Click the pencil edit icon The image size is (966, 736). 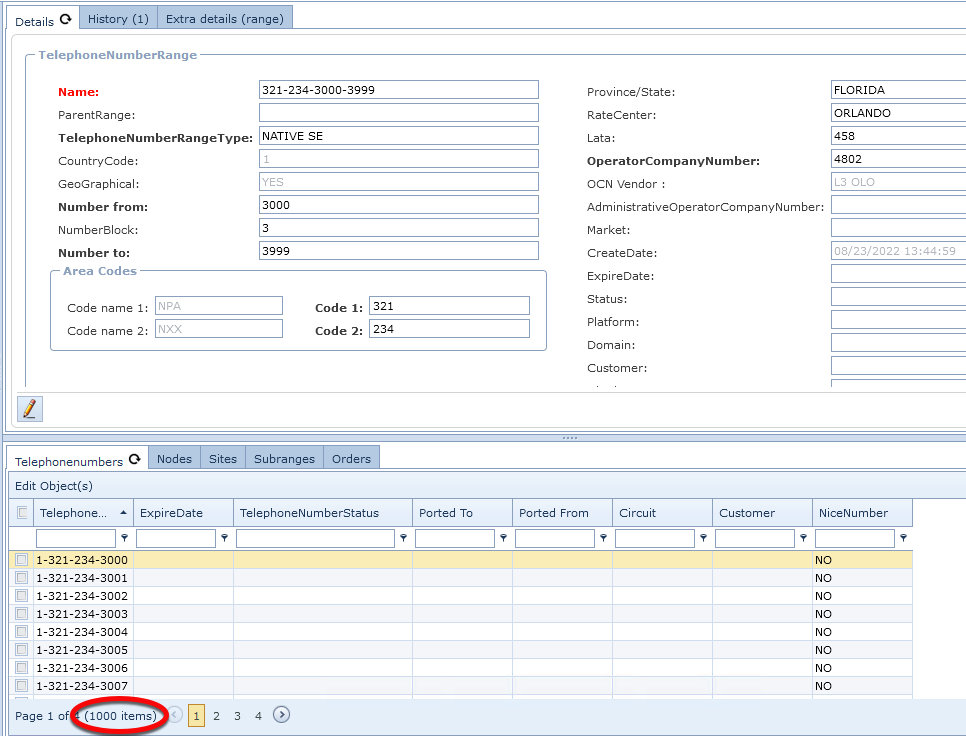coord(30,408)
